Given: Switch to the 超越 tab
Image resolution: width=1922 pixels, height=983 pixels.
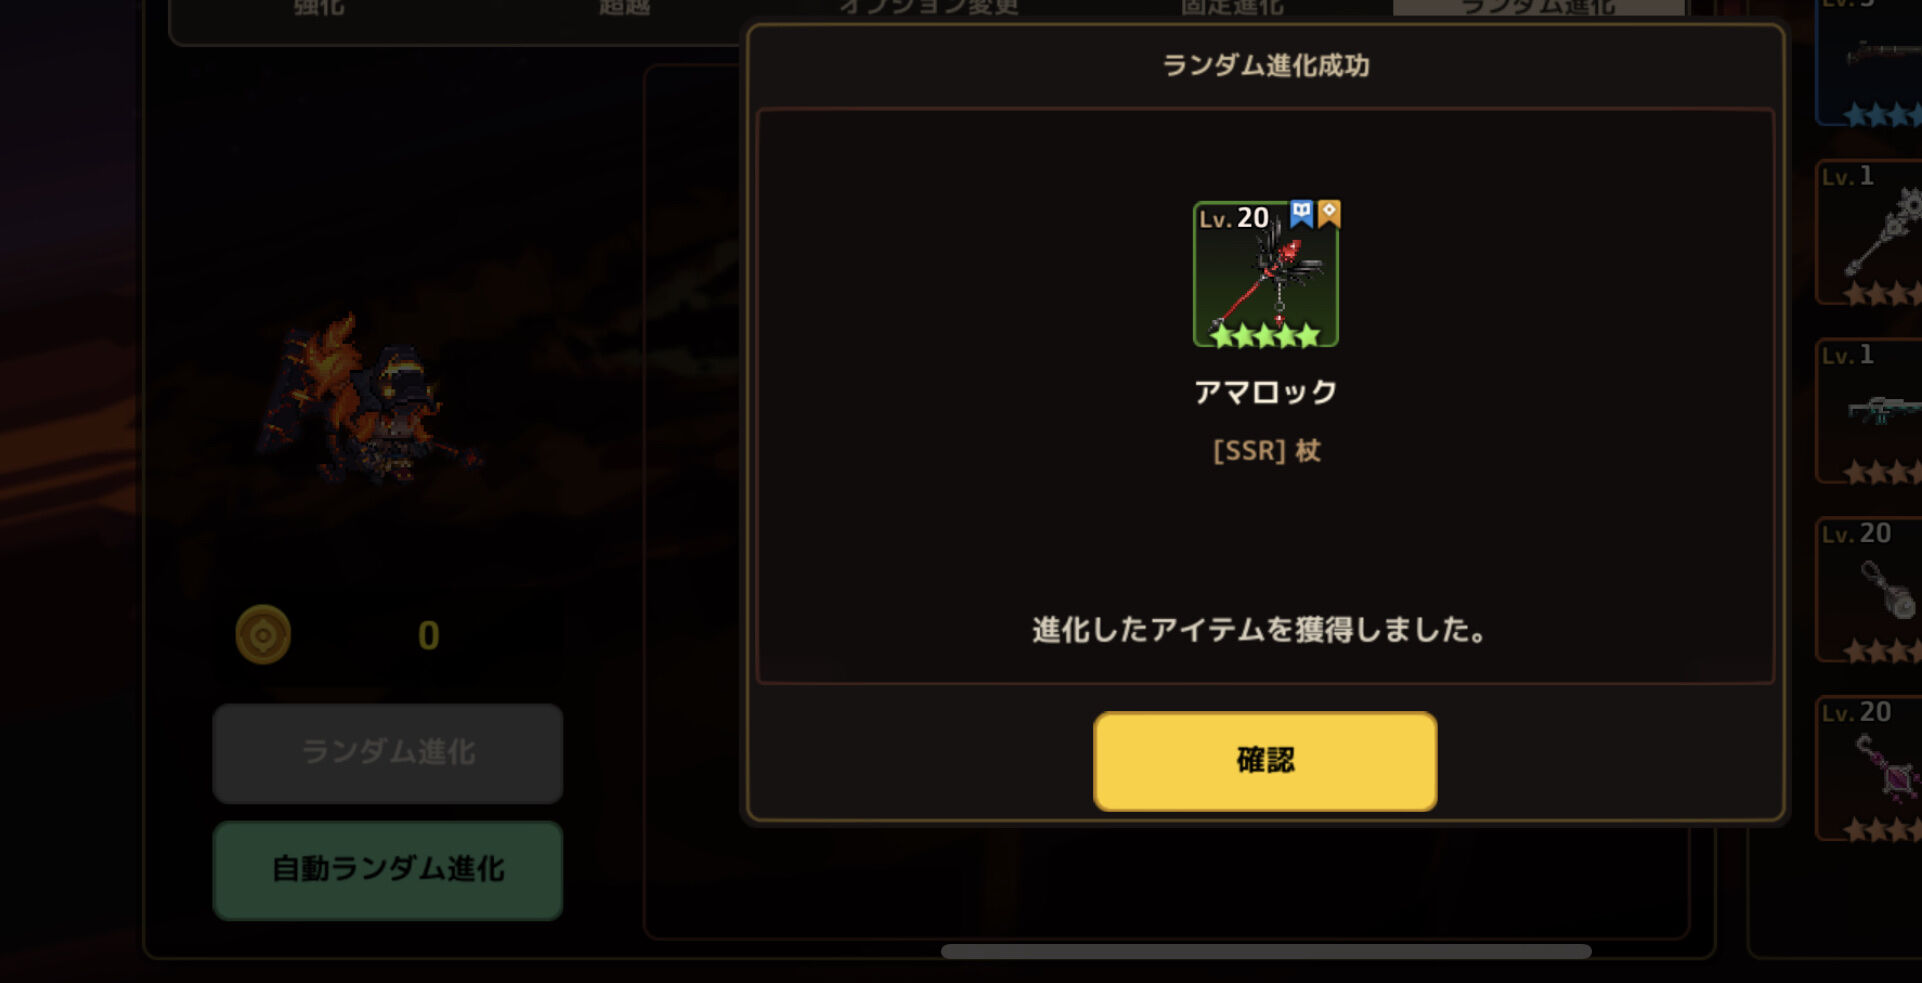Looking at the screenshot, I should pyautogui.click(x=624, y=8).
